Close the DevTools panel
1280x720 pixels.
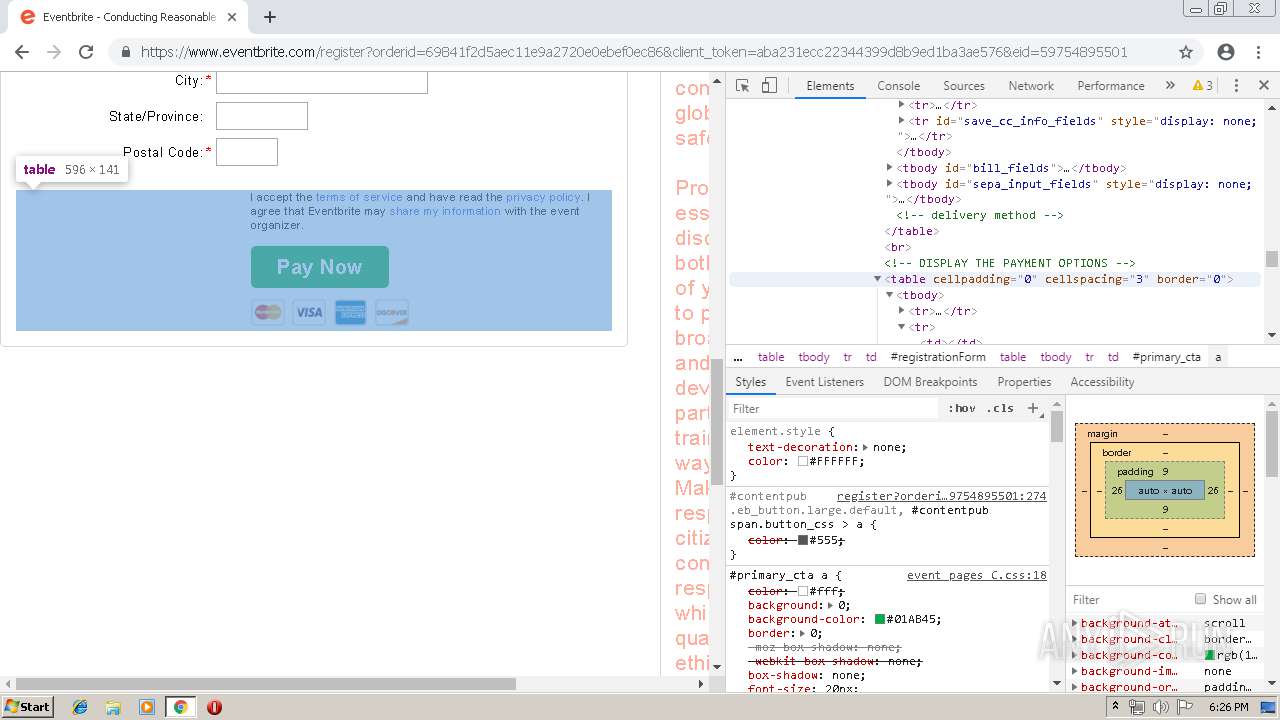pos(1264,86)
